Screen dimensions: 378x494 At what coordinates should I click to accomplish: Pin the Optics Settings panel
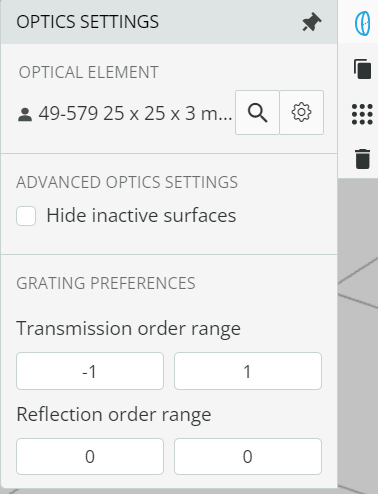(x=312, y=22)
